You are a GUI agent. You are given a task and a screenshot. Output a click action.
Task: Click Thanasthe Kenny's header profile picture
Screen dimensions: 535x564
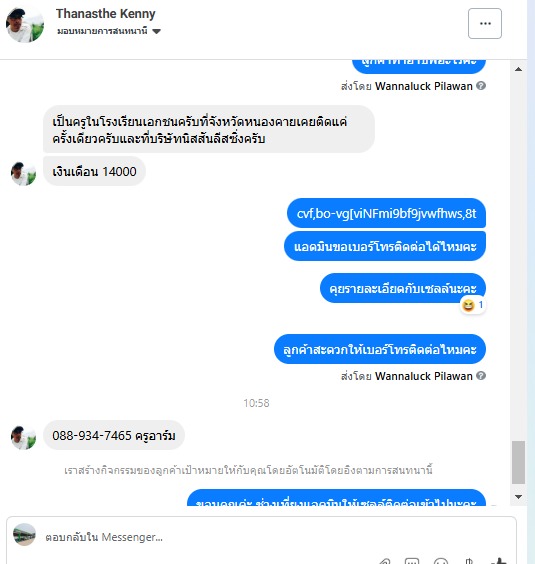coord(25,25)
